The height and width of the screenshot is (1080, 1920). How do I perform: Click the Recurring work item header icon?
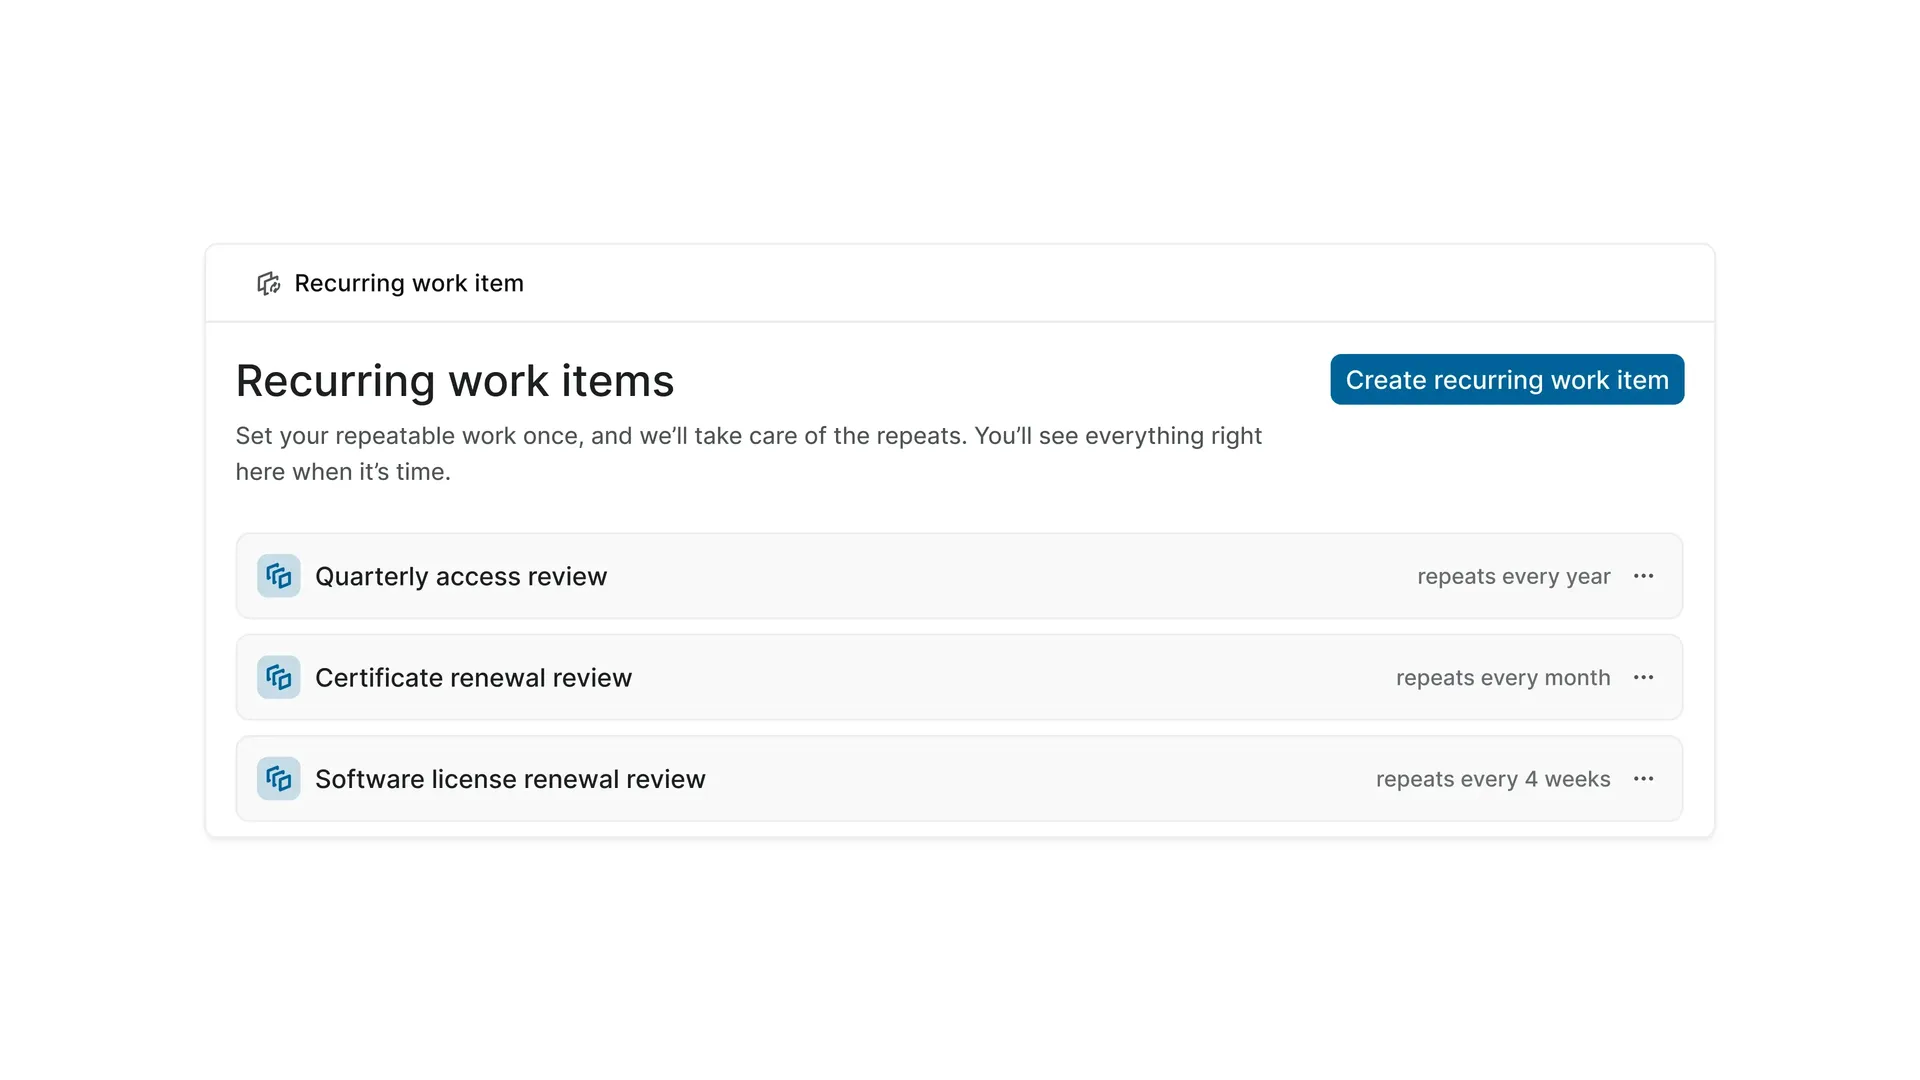(268, 284)
